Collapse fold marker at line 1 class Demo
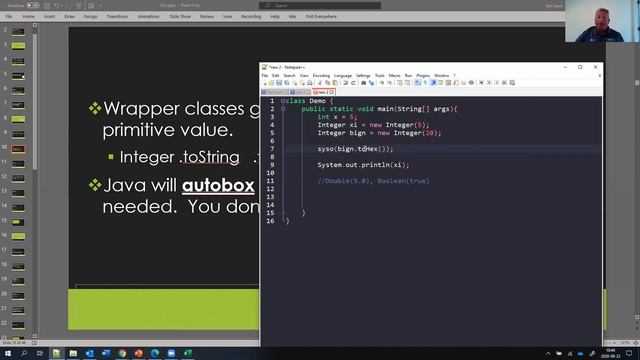 [x=283, y=101]
